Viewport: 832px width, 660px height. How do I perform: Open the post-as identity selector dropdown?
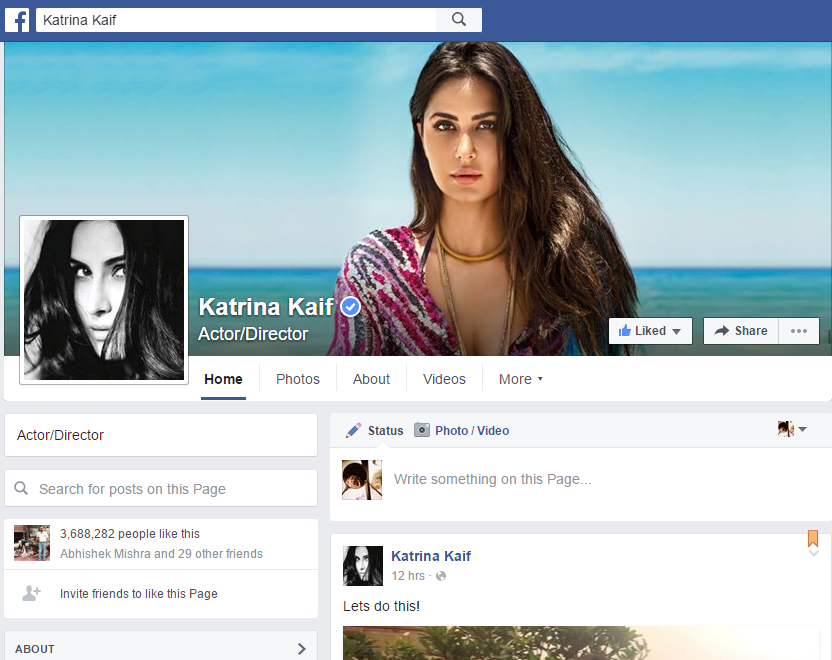[792, 429]
